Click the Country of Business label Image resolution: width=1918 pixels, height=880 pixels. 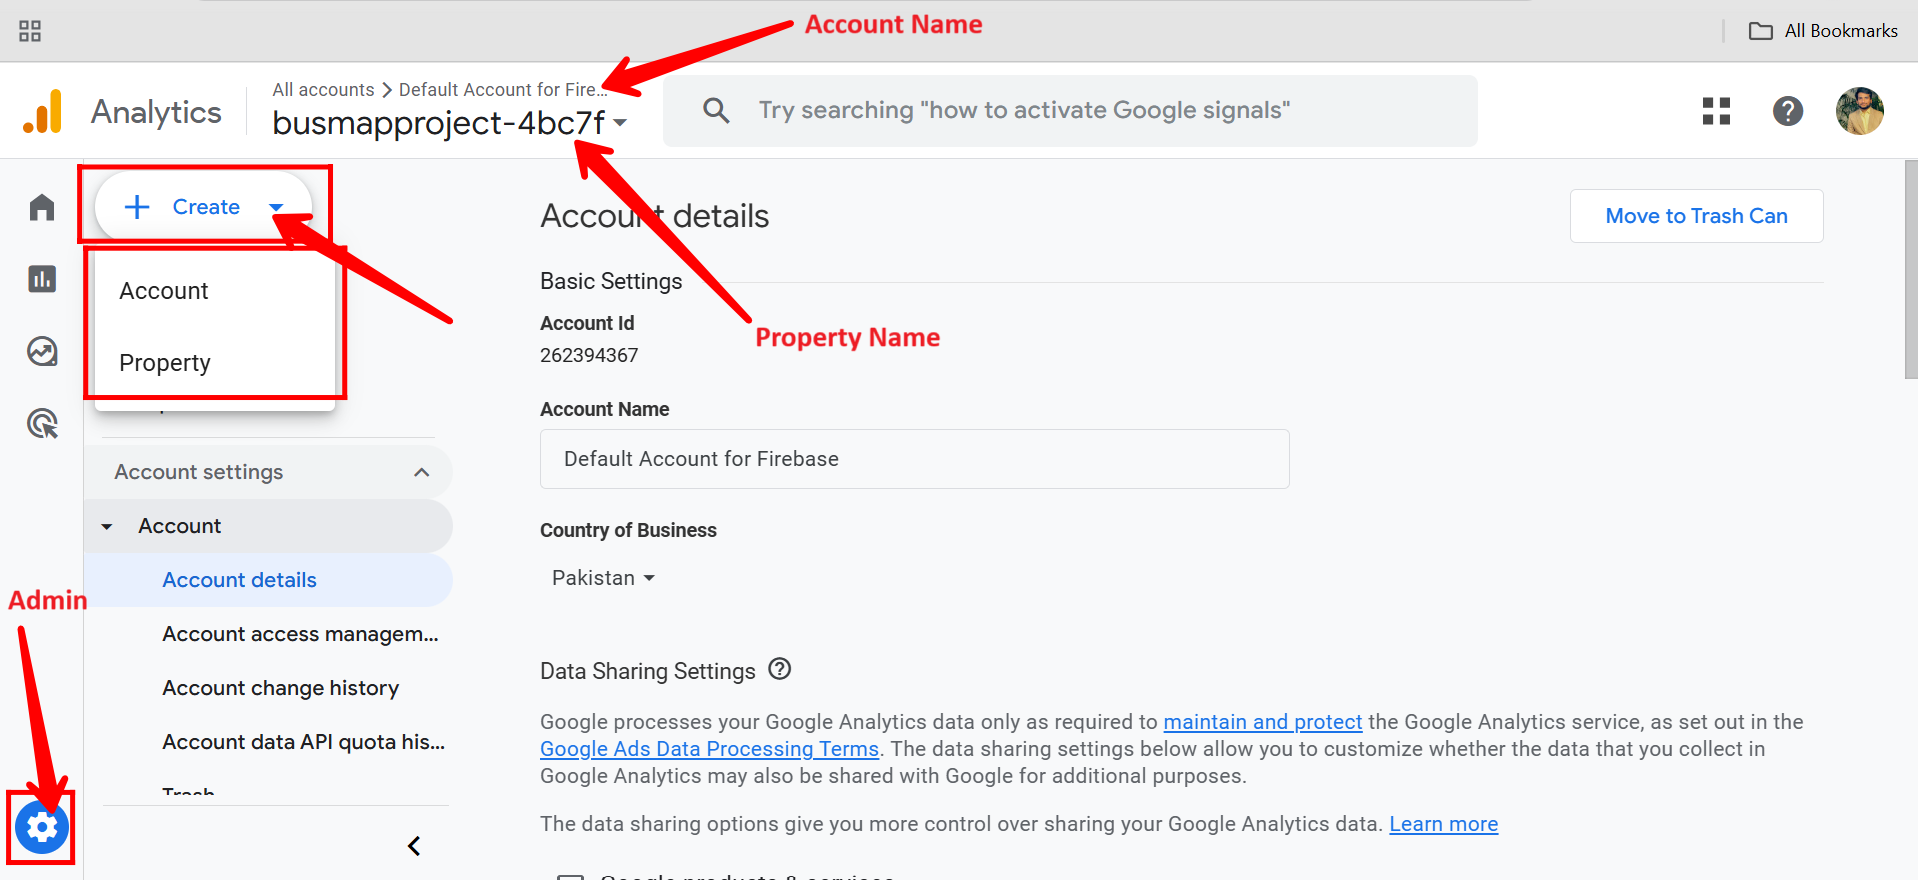[628, 530]
